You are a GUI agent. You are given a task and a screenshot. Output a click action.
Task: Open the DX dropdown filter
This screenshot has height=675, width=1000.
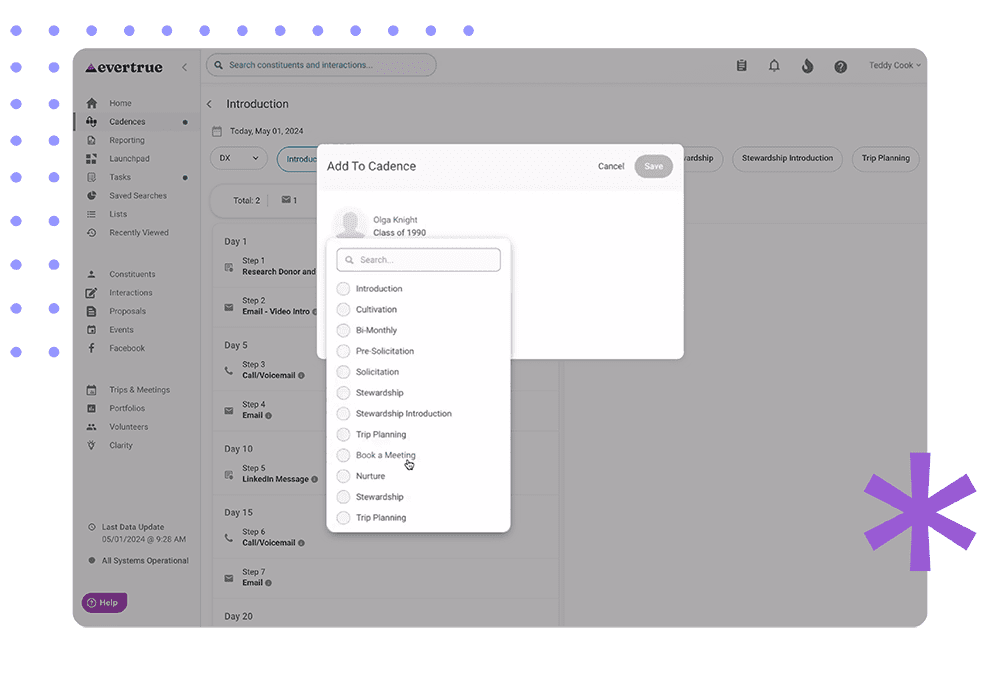[x=239, y=158]
